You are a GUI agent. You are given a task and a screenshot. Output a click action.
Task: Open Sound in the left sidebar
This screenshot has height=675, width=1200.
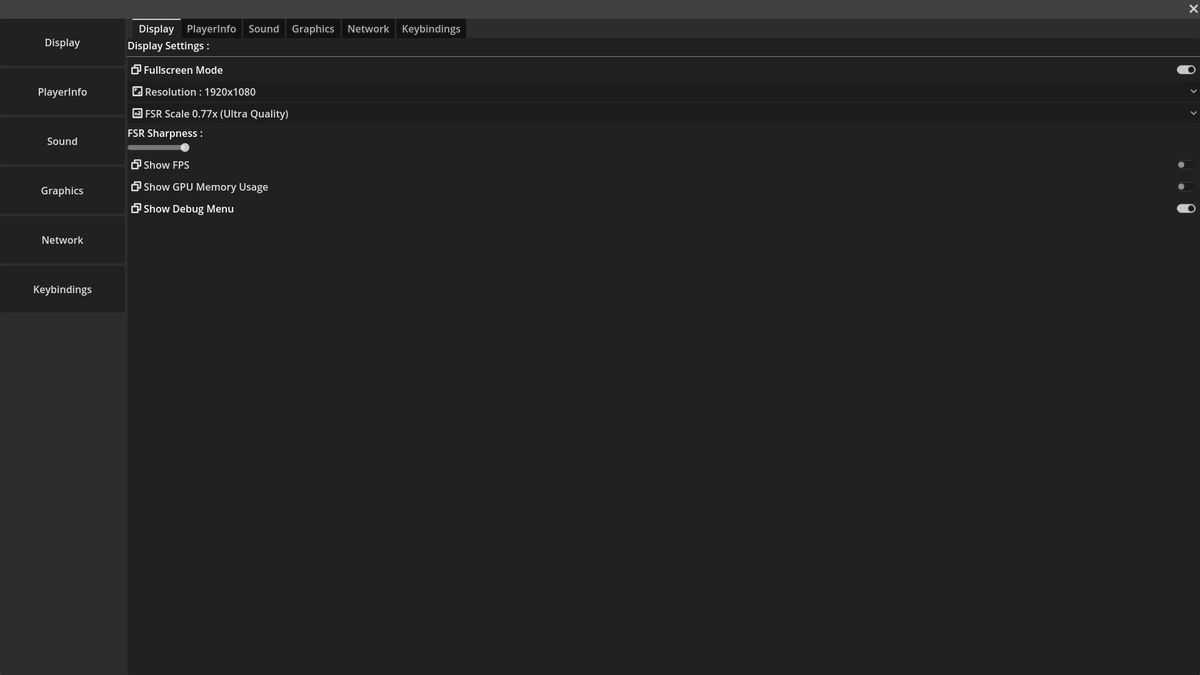point(62,141)
